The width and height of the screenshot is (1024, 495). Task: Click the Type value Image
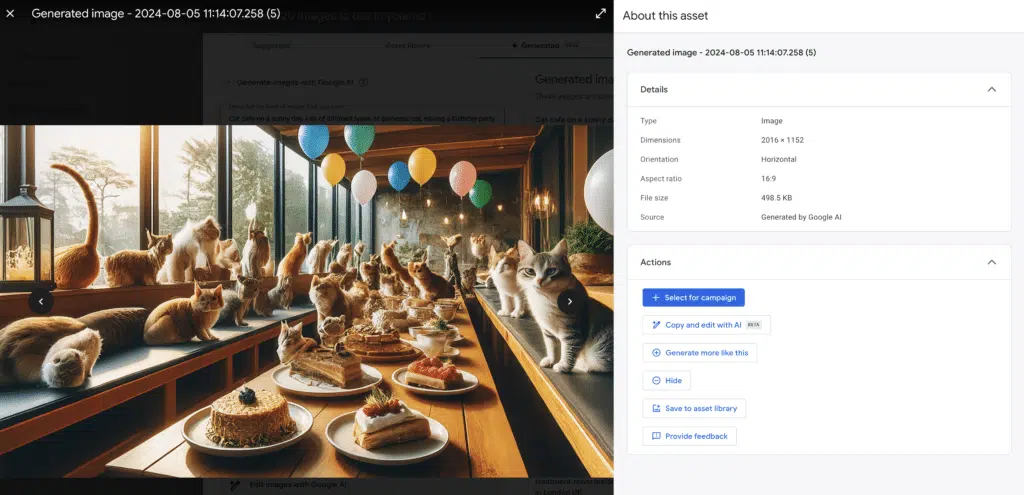pos(771,121)
